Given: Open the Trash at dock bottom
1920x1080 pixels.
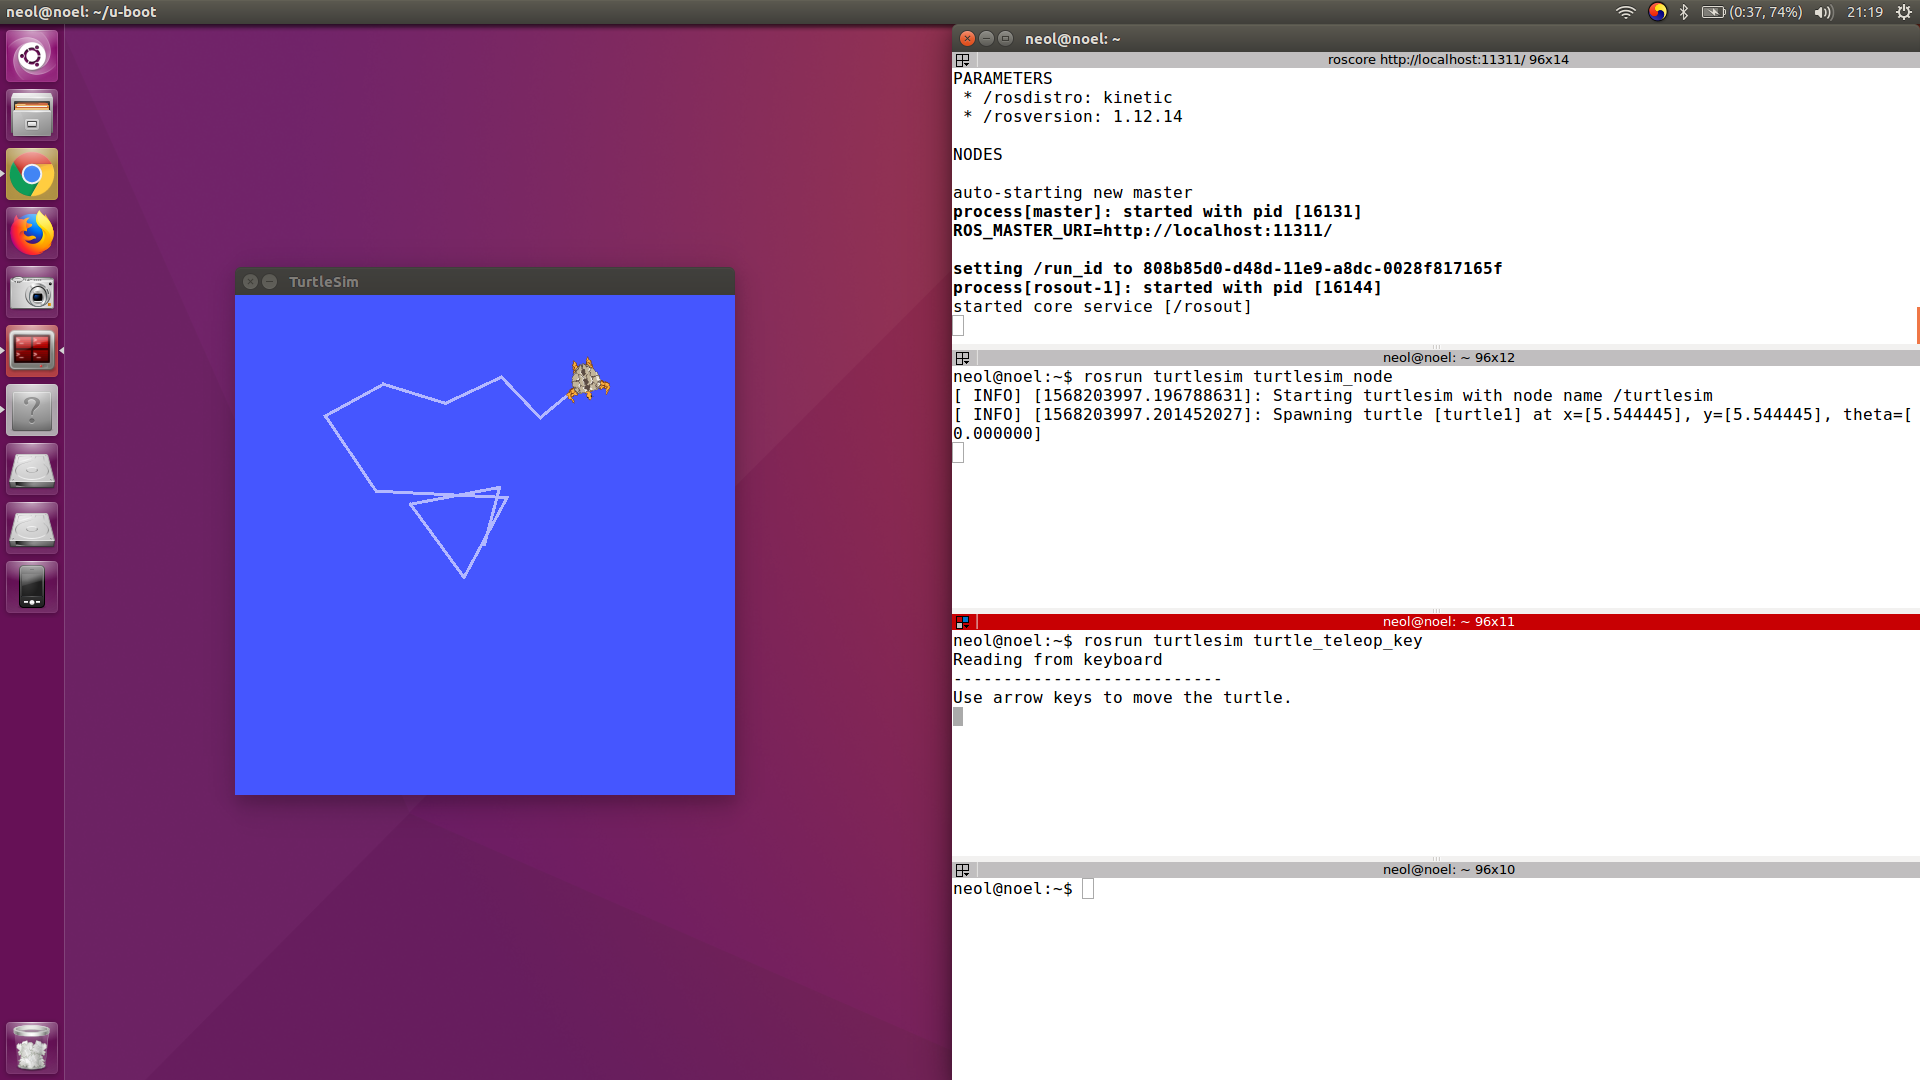Looking at the screenshot, I should click(32, 1048).
